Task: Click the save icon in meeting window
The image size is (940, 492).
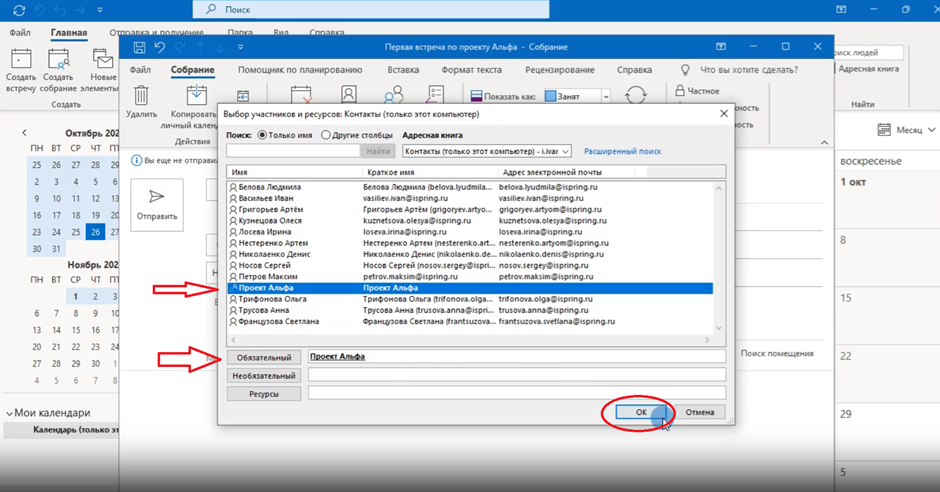Action: (139, 47)
